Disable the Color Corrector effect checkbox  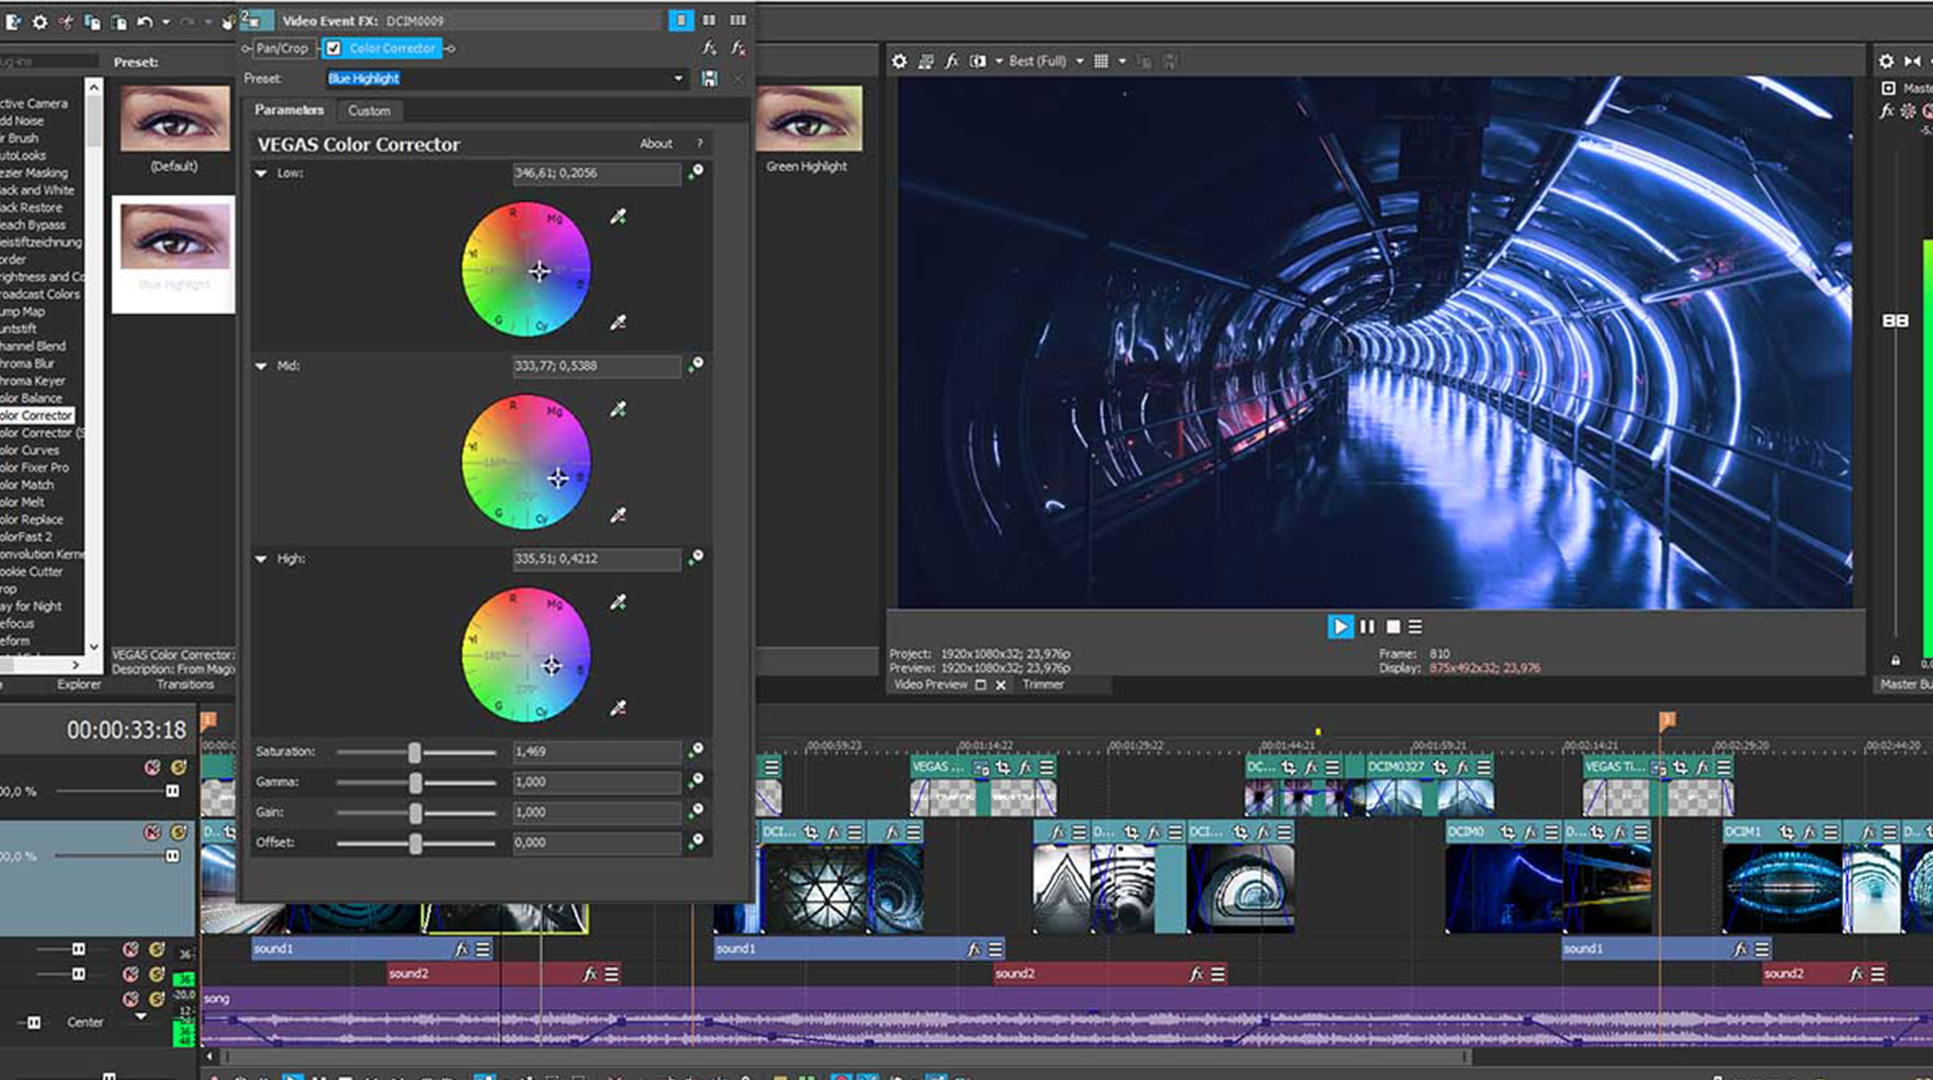click(333, 48)
